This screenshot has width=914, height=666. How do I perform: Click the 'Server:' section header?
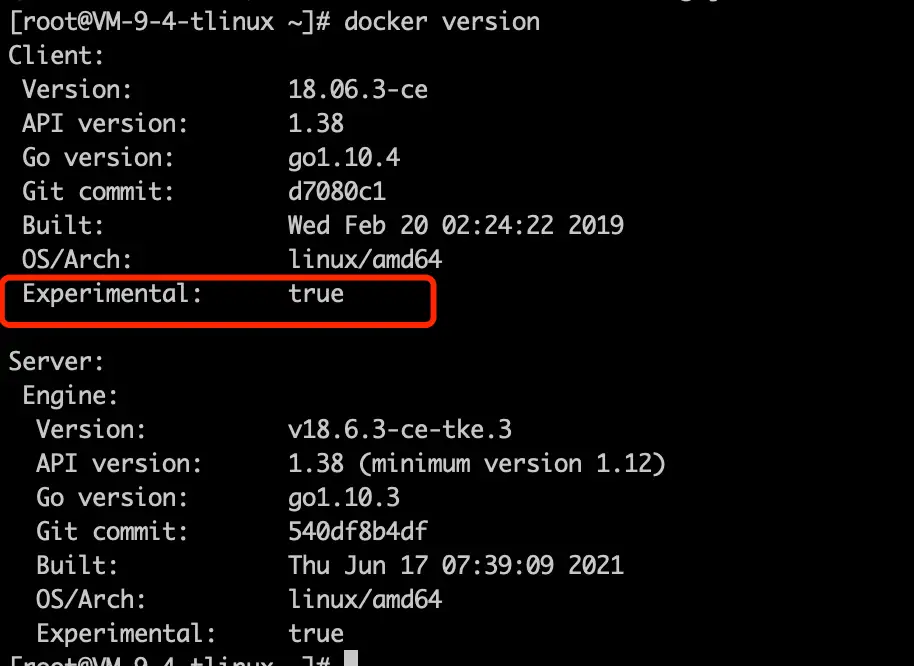[x=56, y=361]
